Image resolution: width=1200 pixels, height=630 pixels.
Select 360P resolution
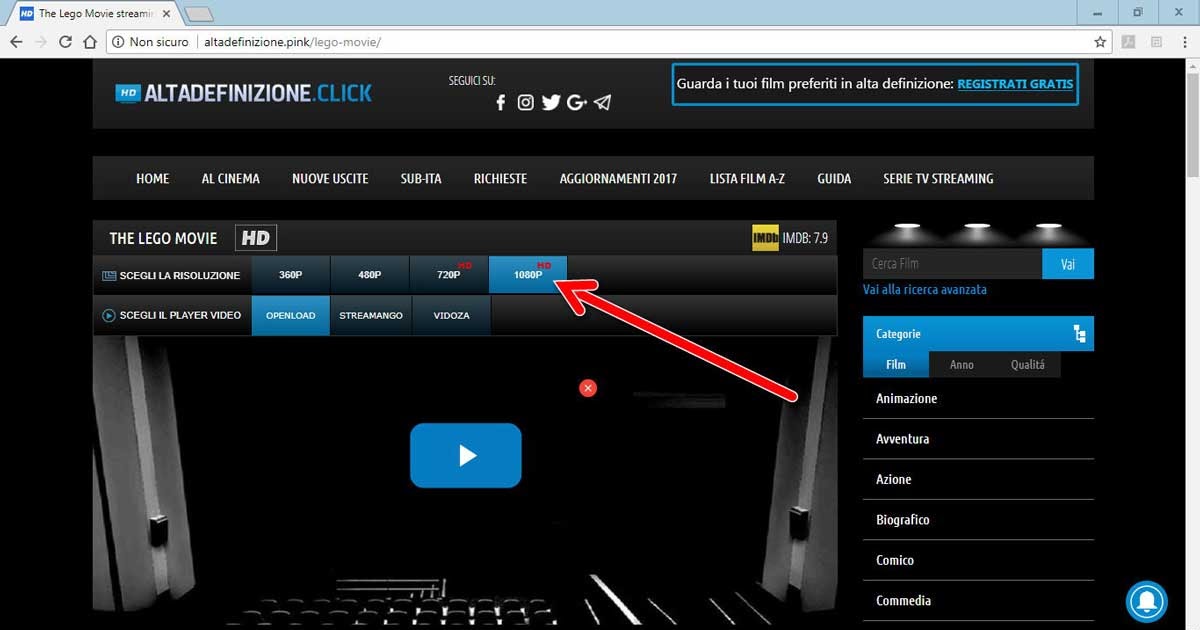pyautogui.click(x=290, y=275)
